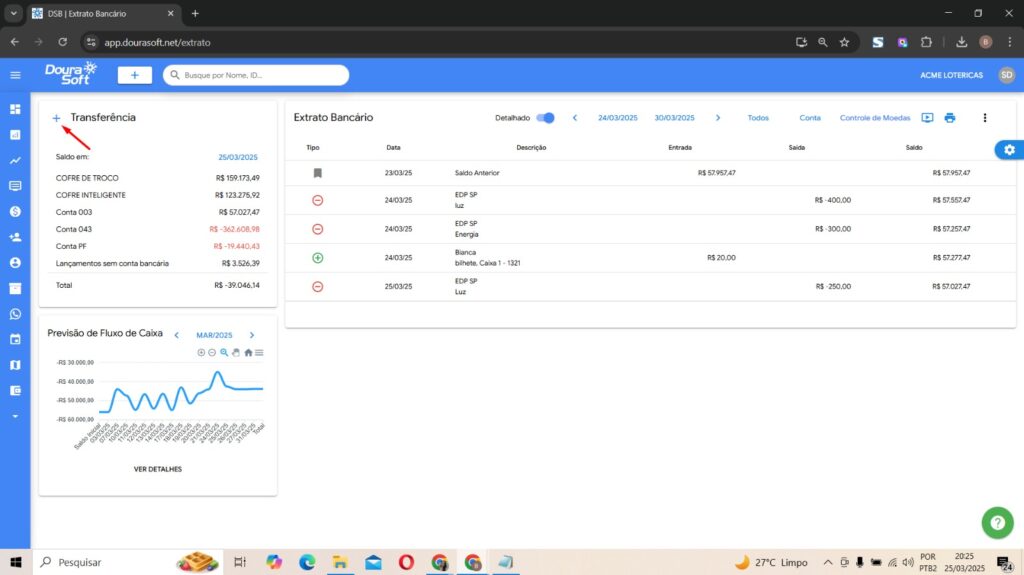This screenshot has width=1024, height=575.
Task: Open the chart's export menu icon
Action: coord(259,353)
